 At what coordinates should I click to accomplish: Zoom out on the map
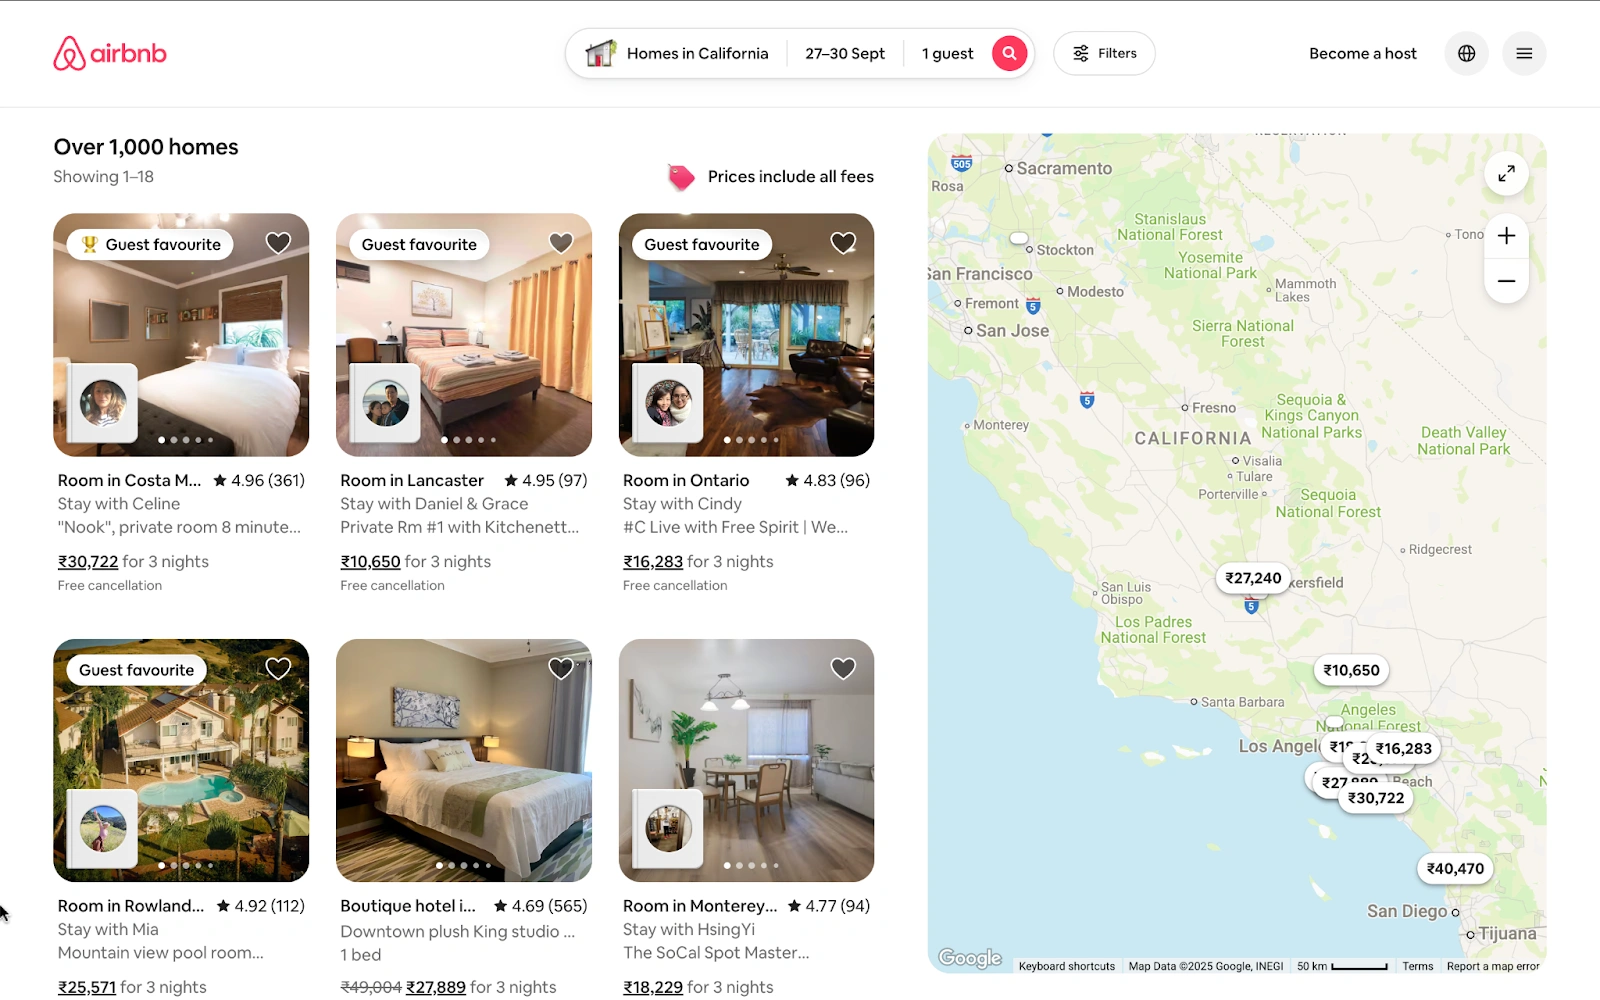tap(1506, 281)
